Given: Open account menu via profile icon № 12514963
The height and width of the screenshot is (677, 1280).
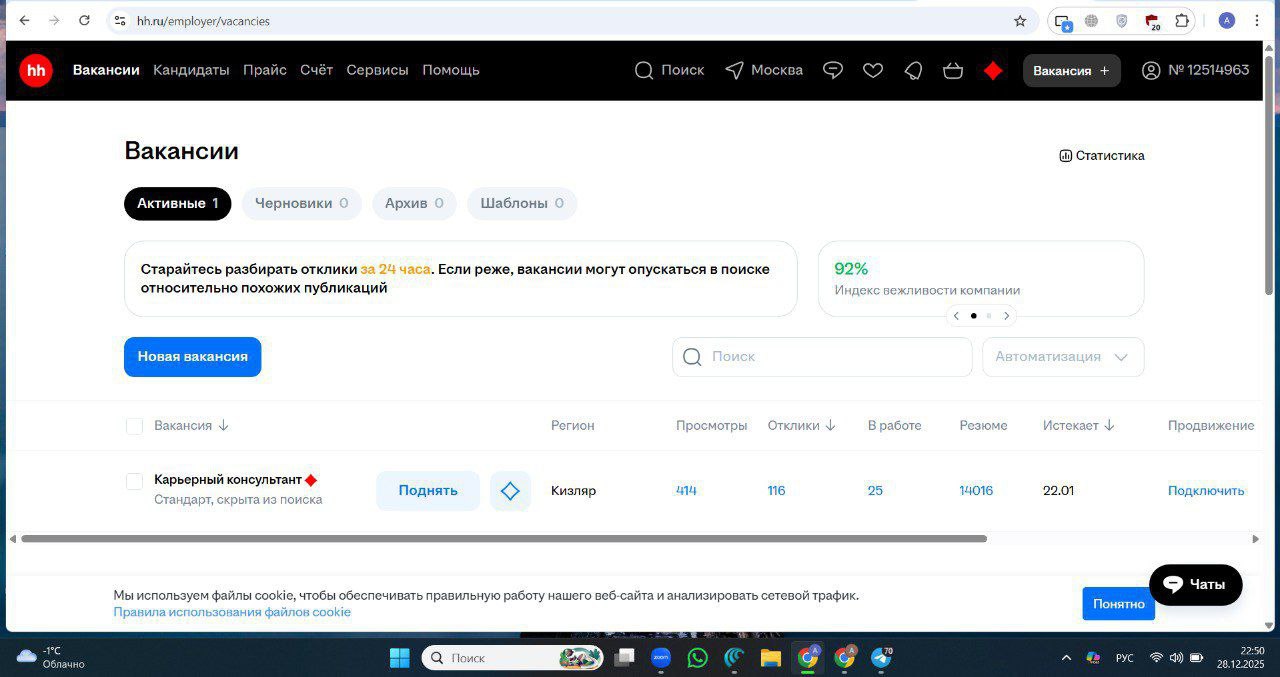Looking at the screenshot, I should (1151, 70).
